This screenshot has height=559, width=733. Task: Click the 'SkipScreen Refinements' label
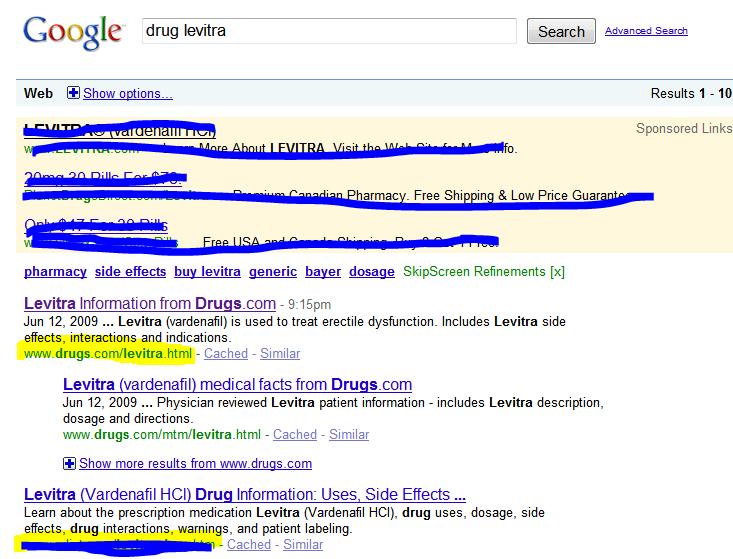click(474, 272)
